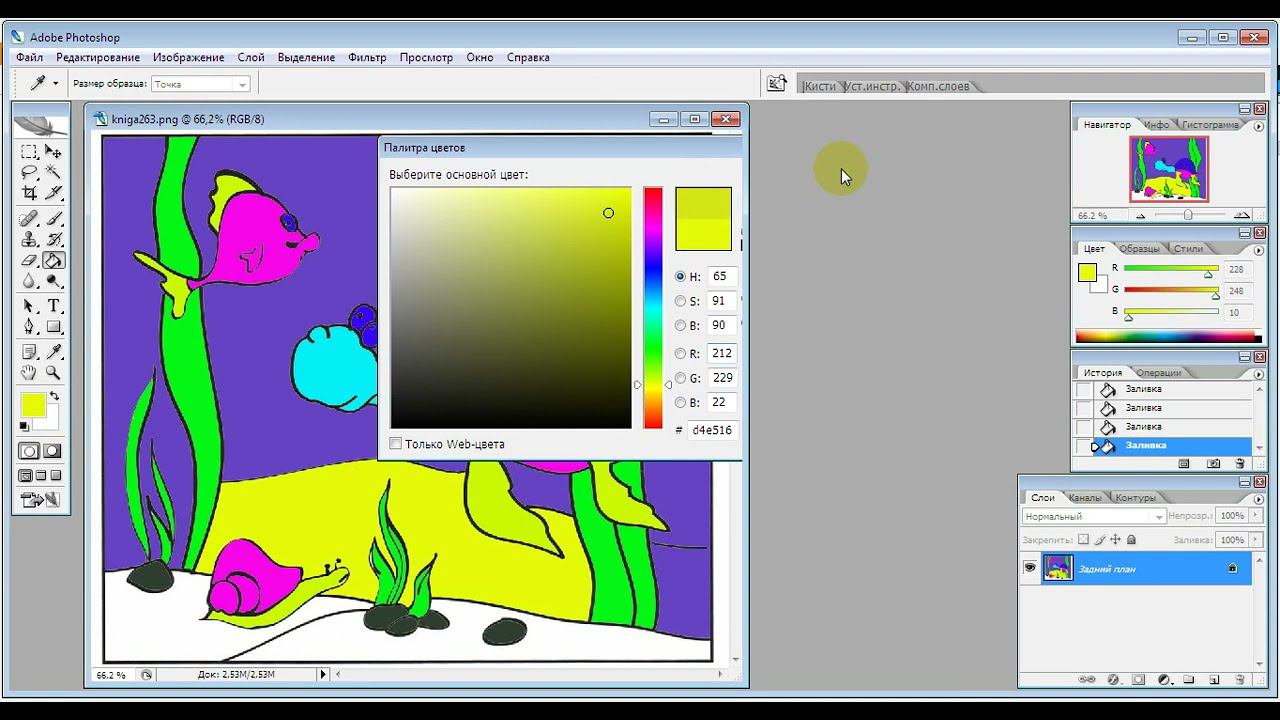
Task: Create new snapshot in History panel
Action: 1213,464
